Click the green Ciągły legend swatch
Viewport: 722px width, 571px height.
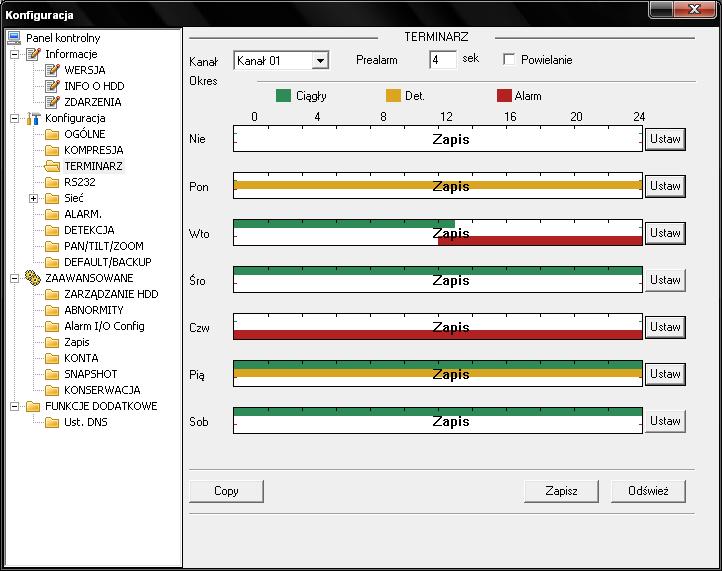tap(283, 97)
